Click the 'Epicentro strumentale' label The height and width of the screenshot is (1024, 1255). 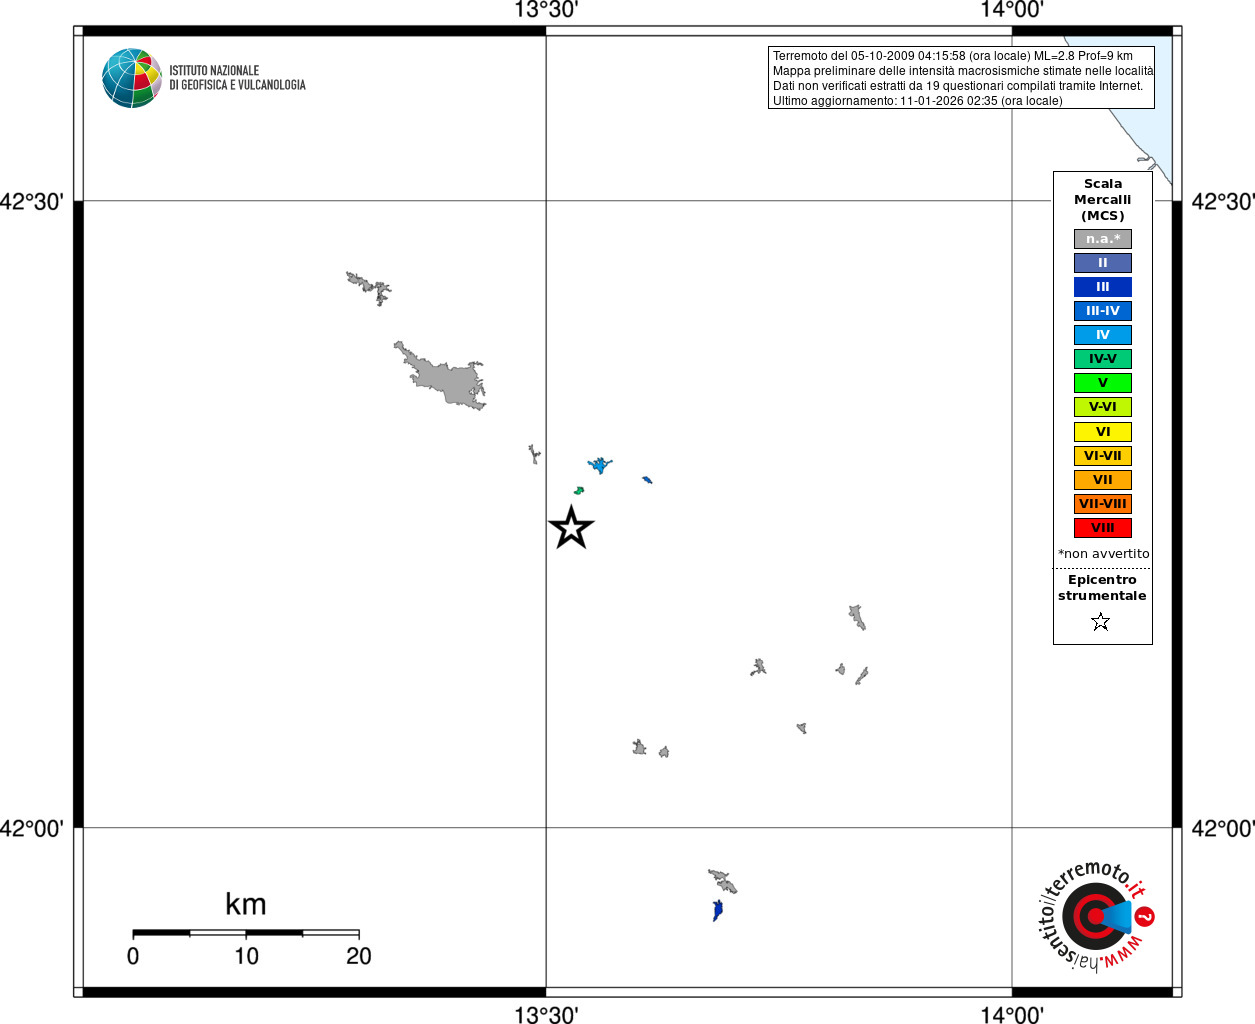[x=1102, y=588]
